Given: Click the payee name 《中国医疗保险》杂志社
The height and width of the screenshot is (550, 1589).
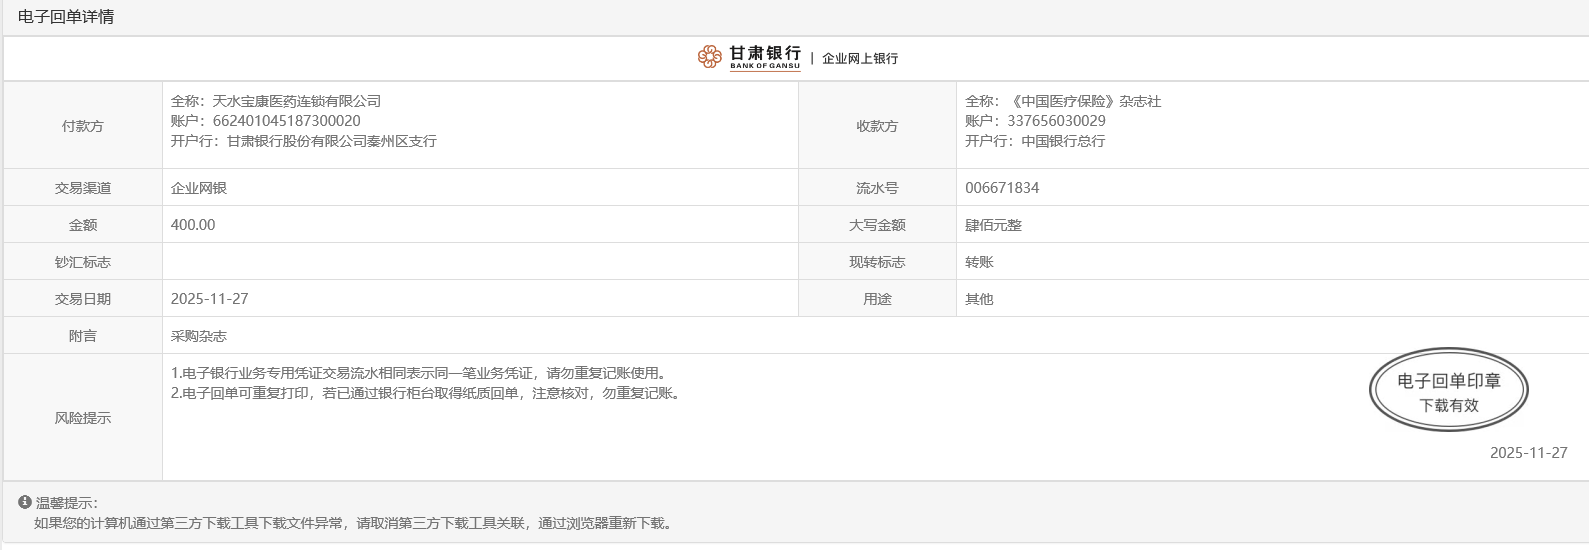Looking at the screenshot, I should [1086, 101].
